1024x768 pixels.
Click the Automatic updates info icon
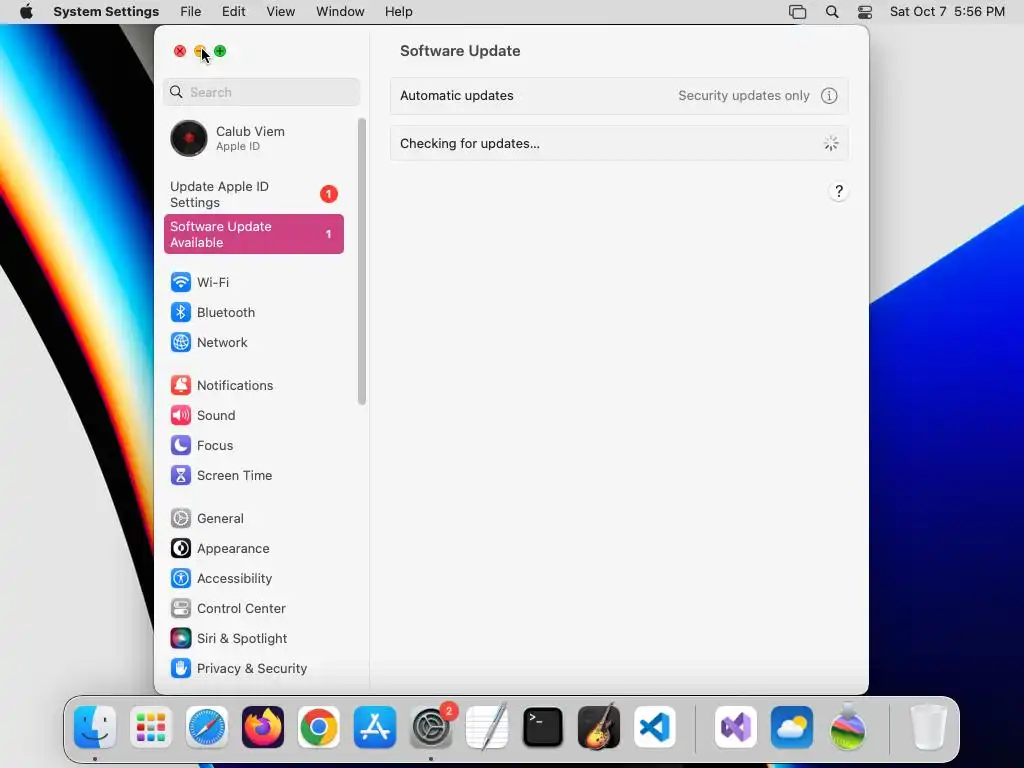829,96
